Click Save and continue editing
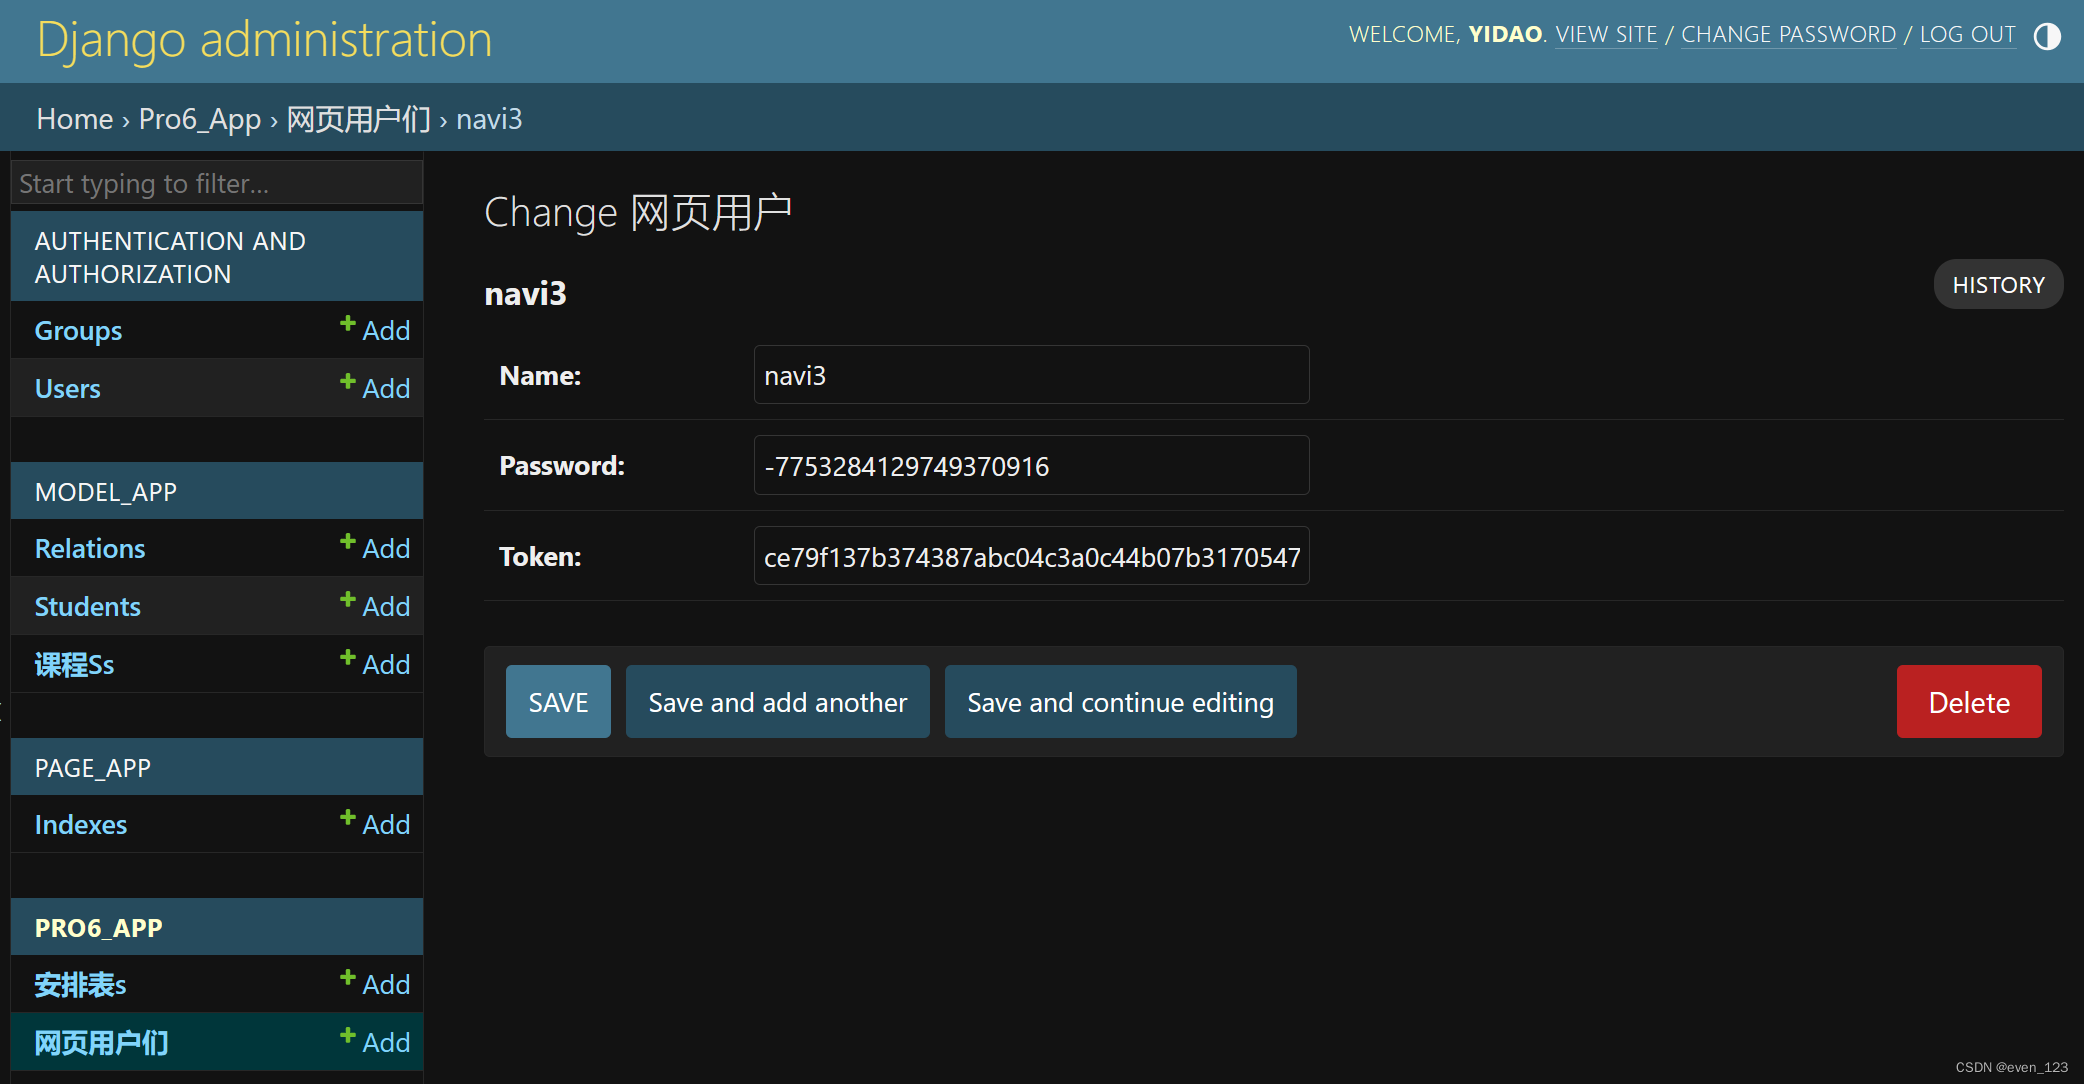 1120,702
